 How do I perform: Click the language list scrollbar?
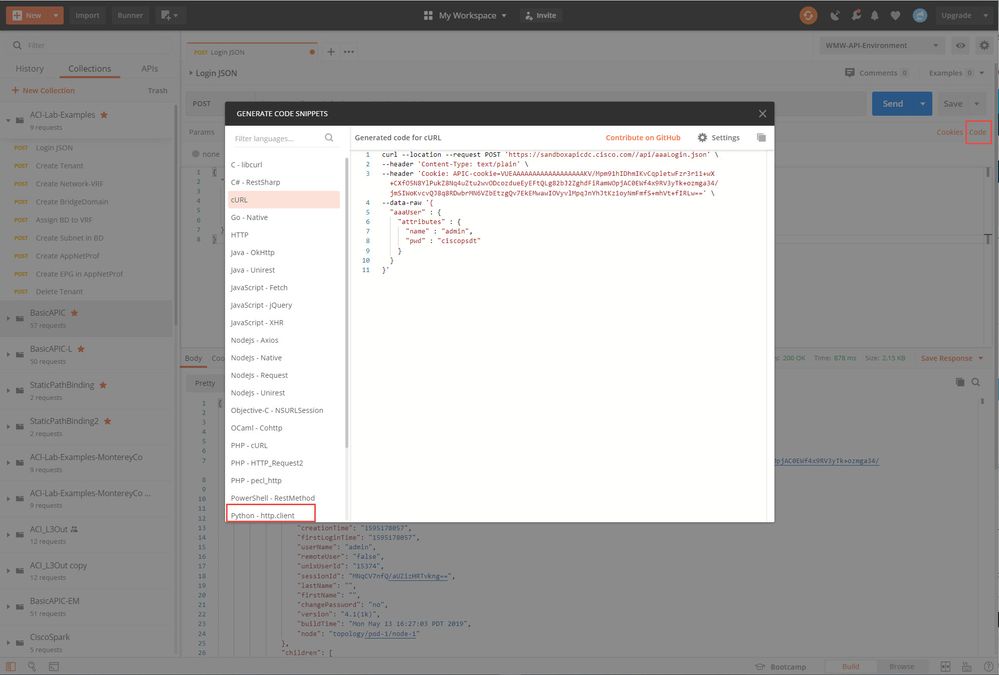[x=347, y=303]
